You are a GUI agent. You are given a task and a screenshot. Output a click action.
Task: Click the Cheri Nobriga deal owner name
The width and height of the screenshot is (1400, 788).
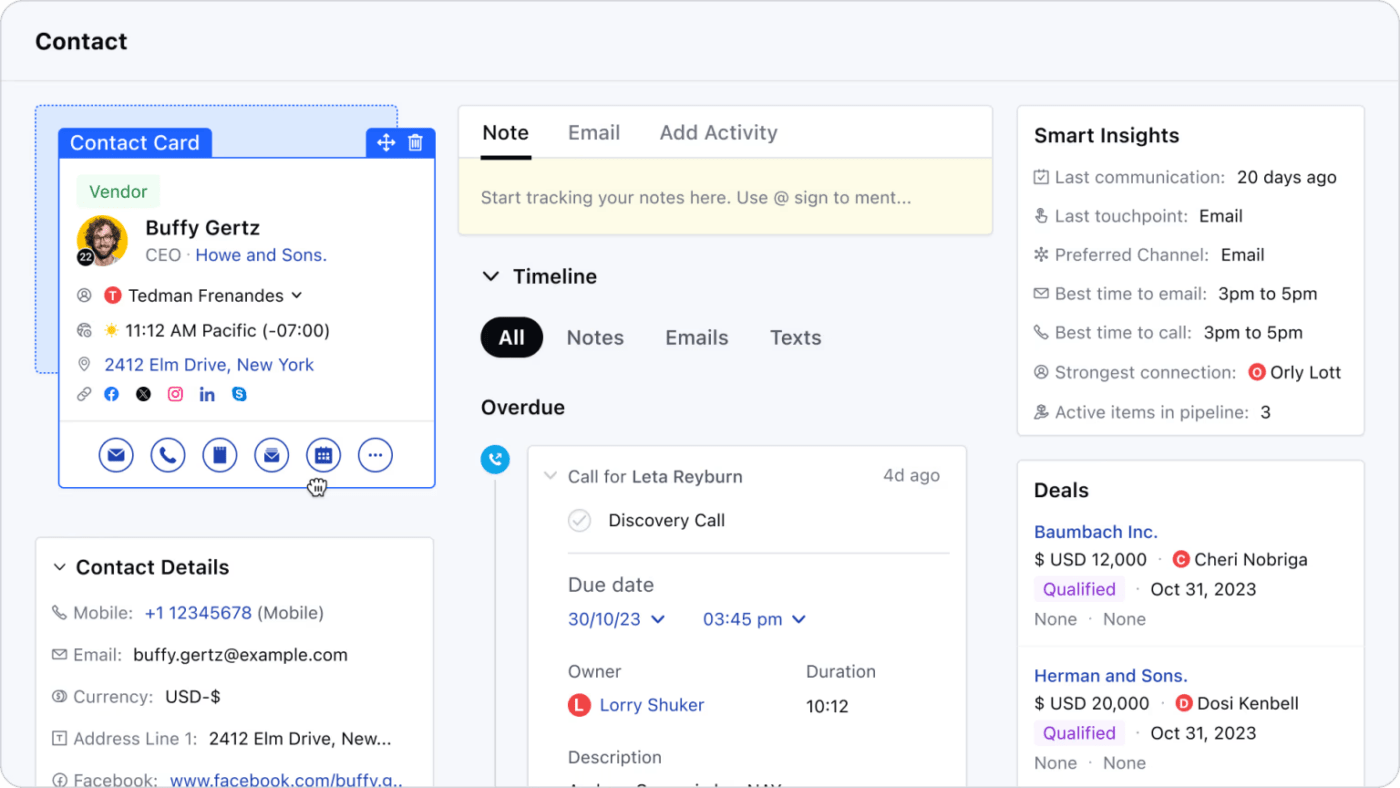(x=1251, y=560)
